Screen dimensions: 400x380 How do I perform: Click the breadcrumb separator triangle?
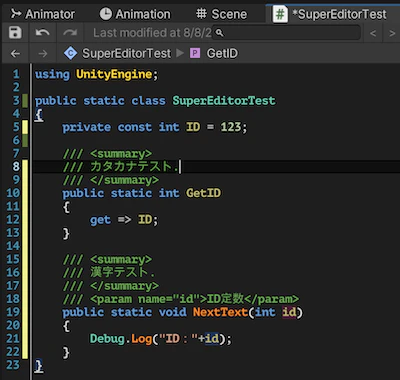180,53
